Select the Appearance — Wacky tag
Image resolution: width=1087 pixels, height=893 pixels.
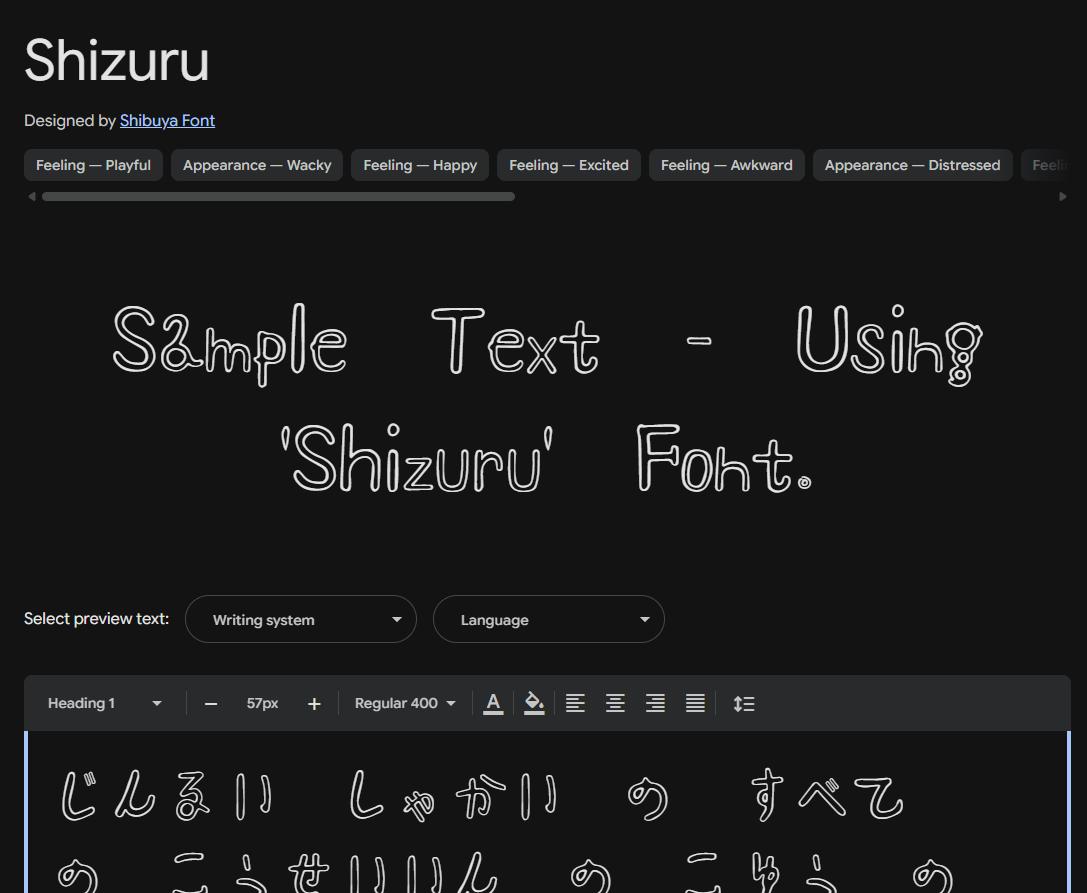[257, 165]
